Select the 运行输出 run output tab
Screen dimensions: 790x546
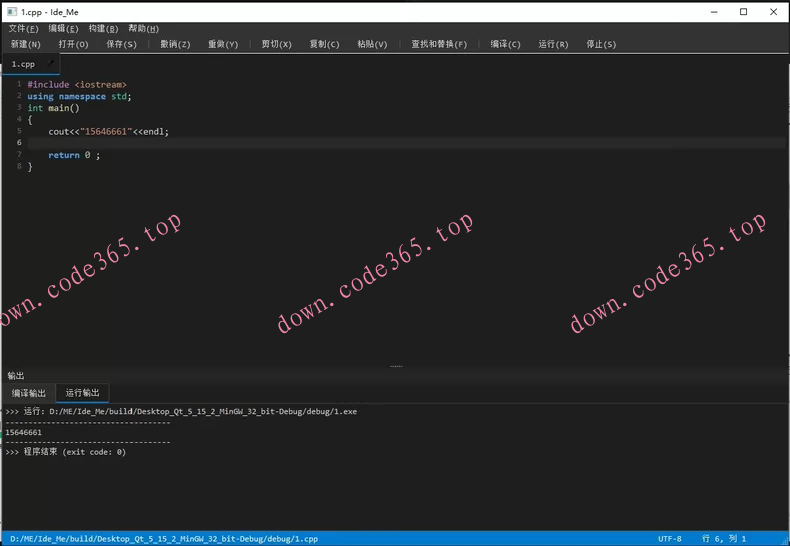point(83,393)
